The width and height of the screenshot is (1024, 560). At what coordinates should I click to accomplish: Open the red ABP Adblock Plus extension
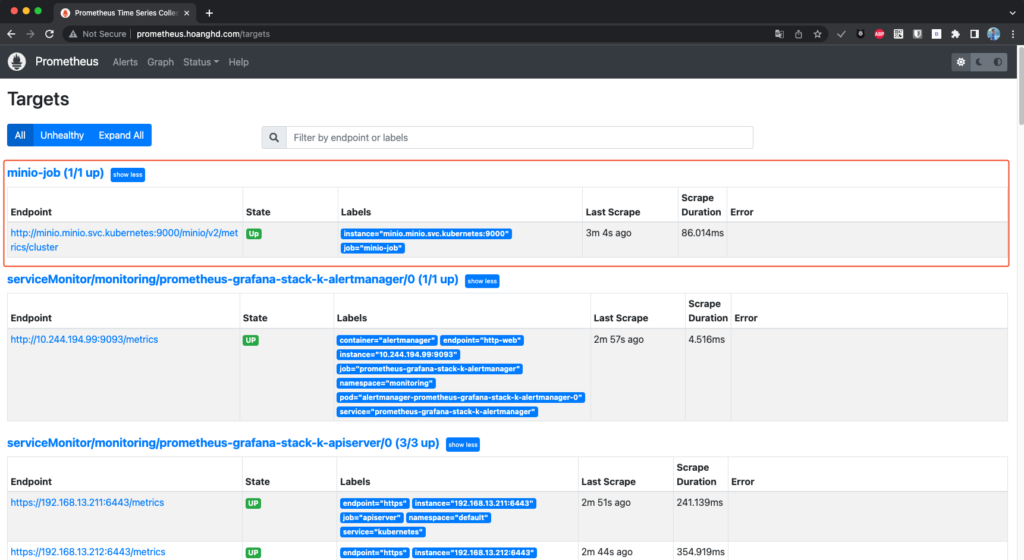pyautogui.click(x=879, y=34)
